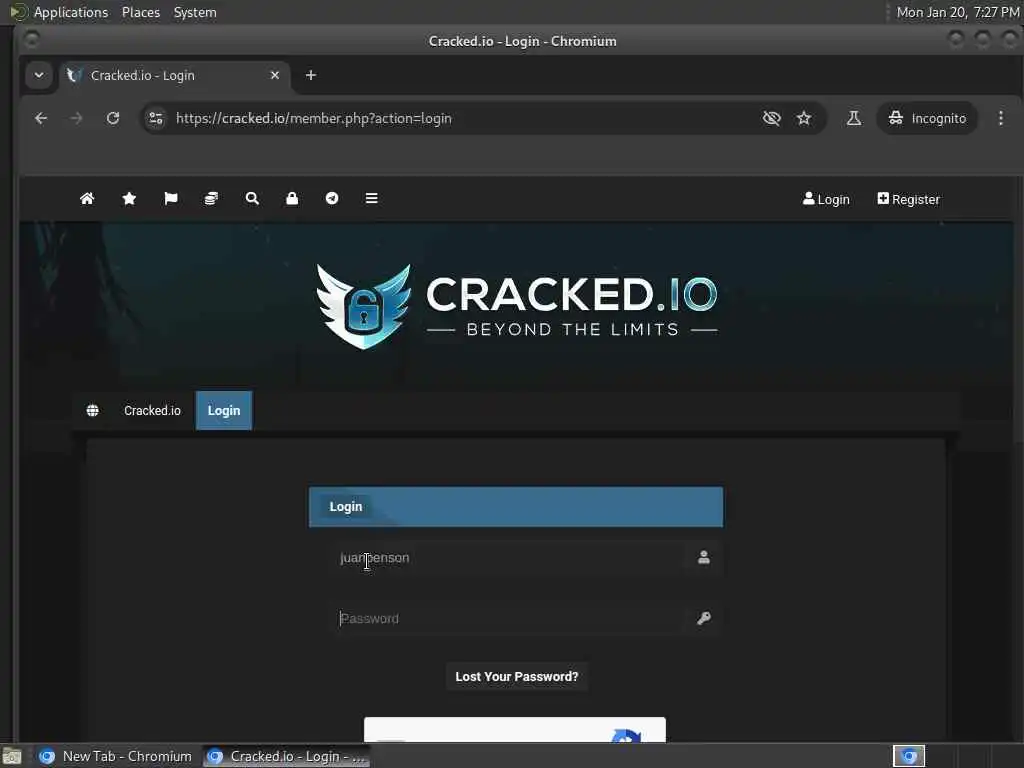
Task: Click the user icon beside username field
Action: click(703, 557)
